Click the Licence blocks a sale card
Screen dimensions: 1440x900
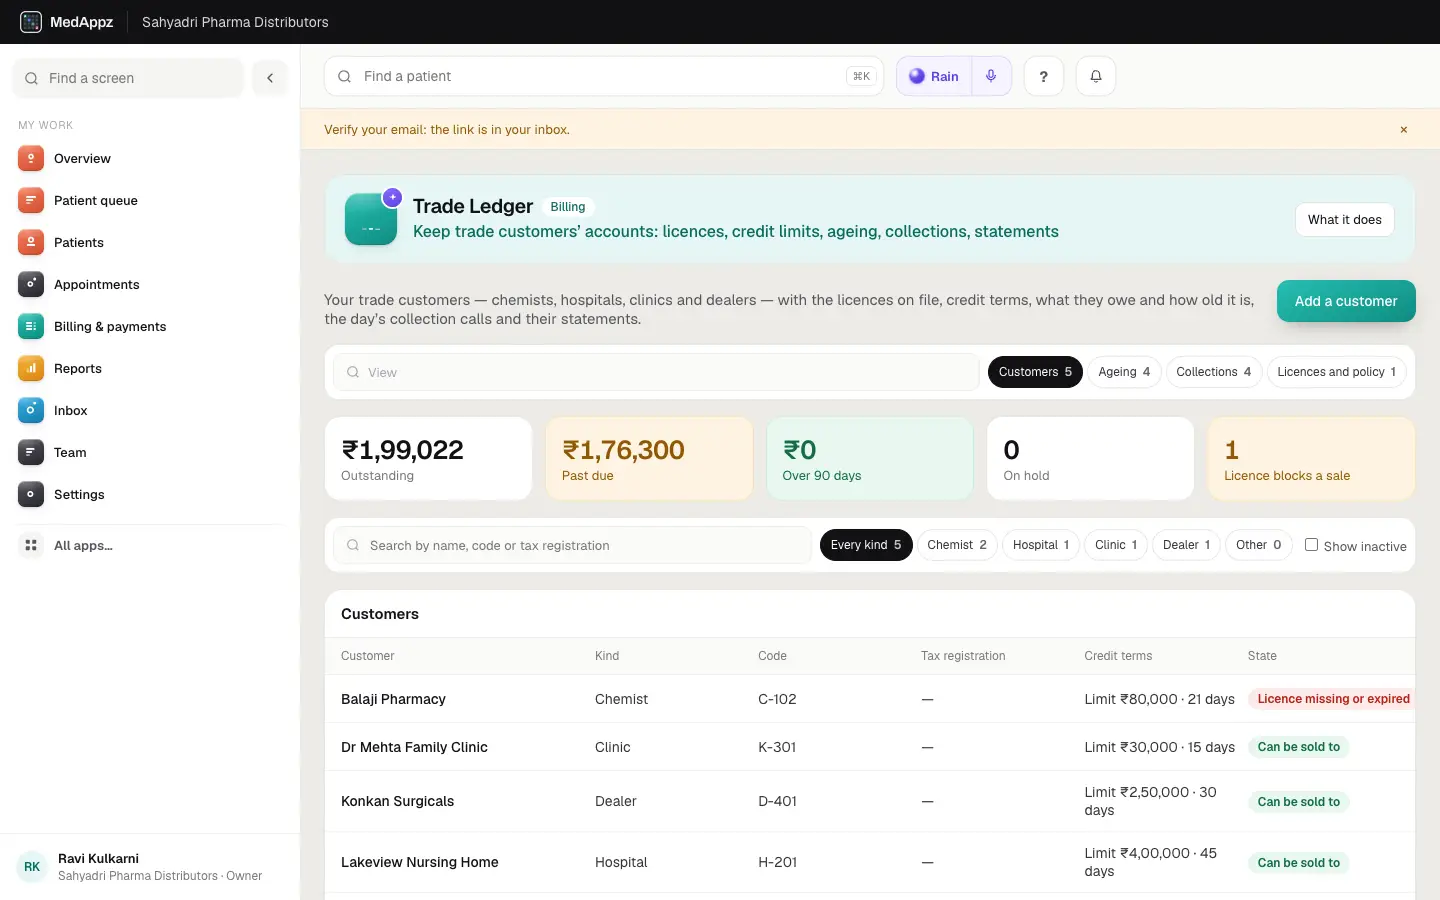tap(1311, 459)
